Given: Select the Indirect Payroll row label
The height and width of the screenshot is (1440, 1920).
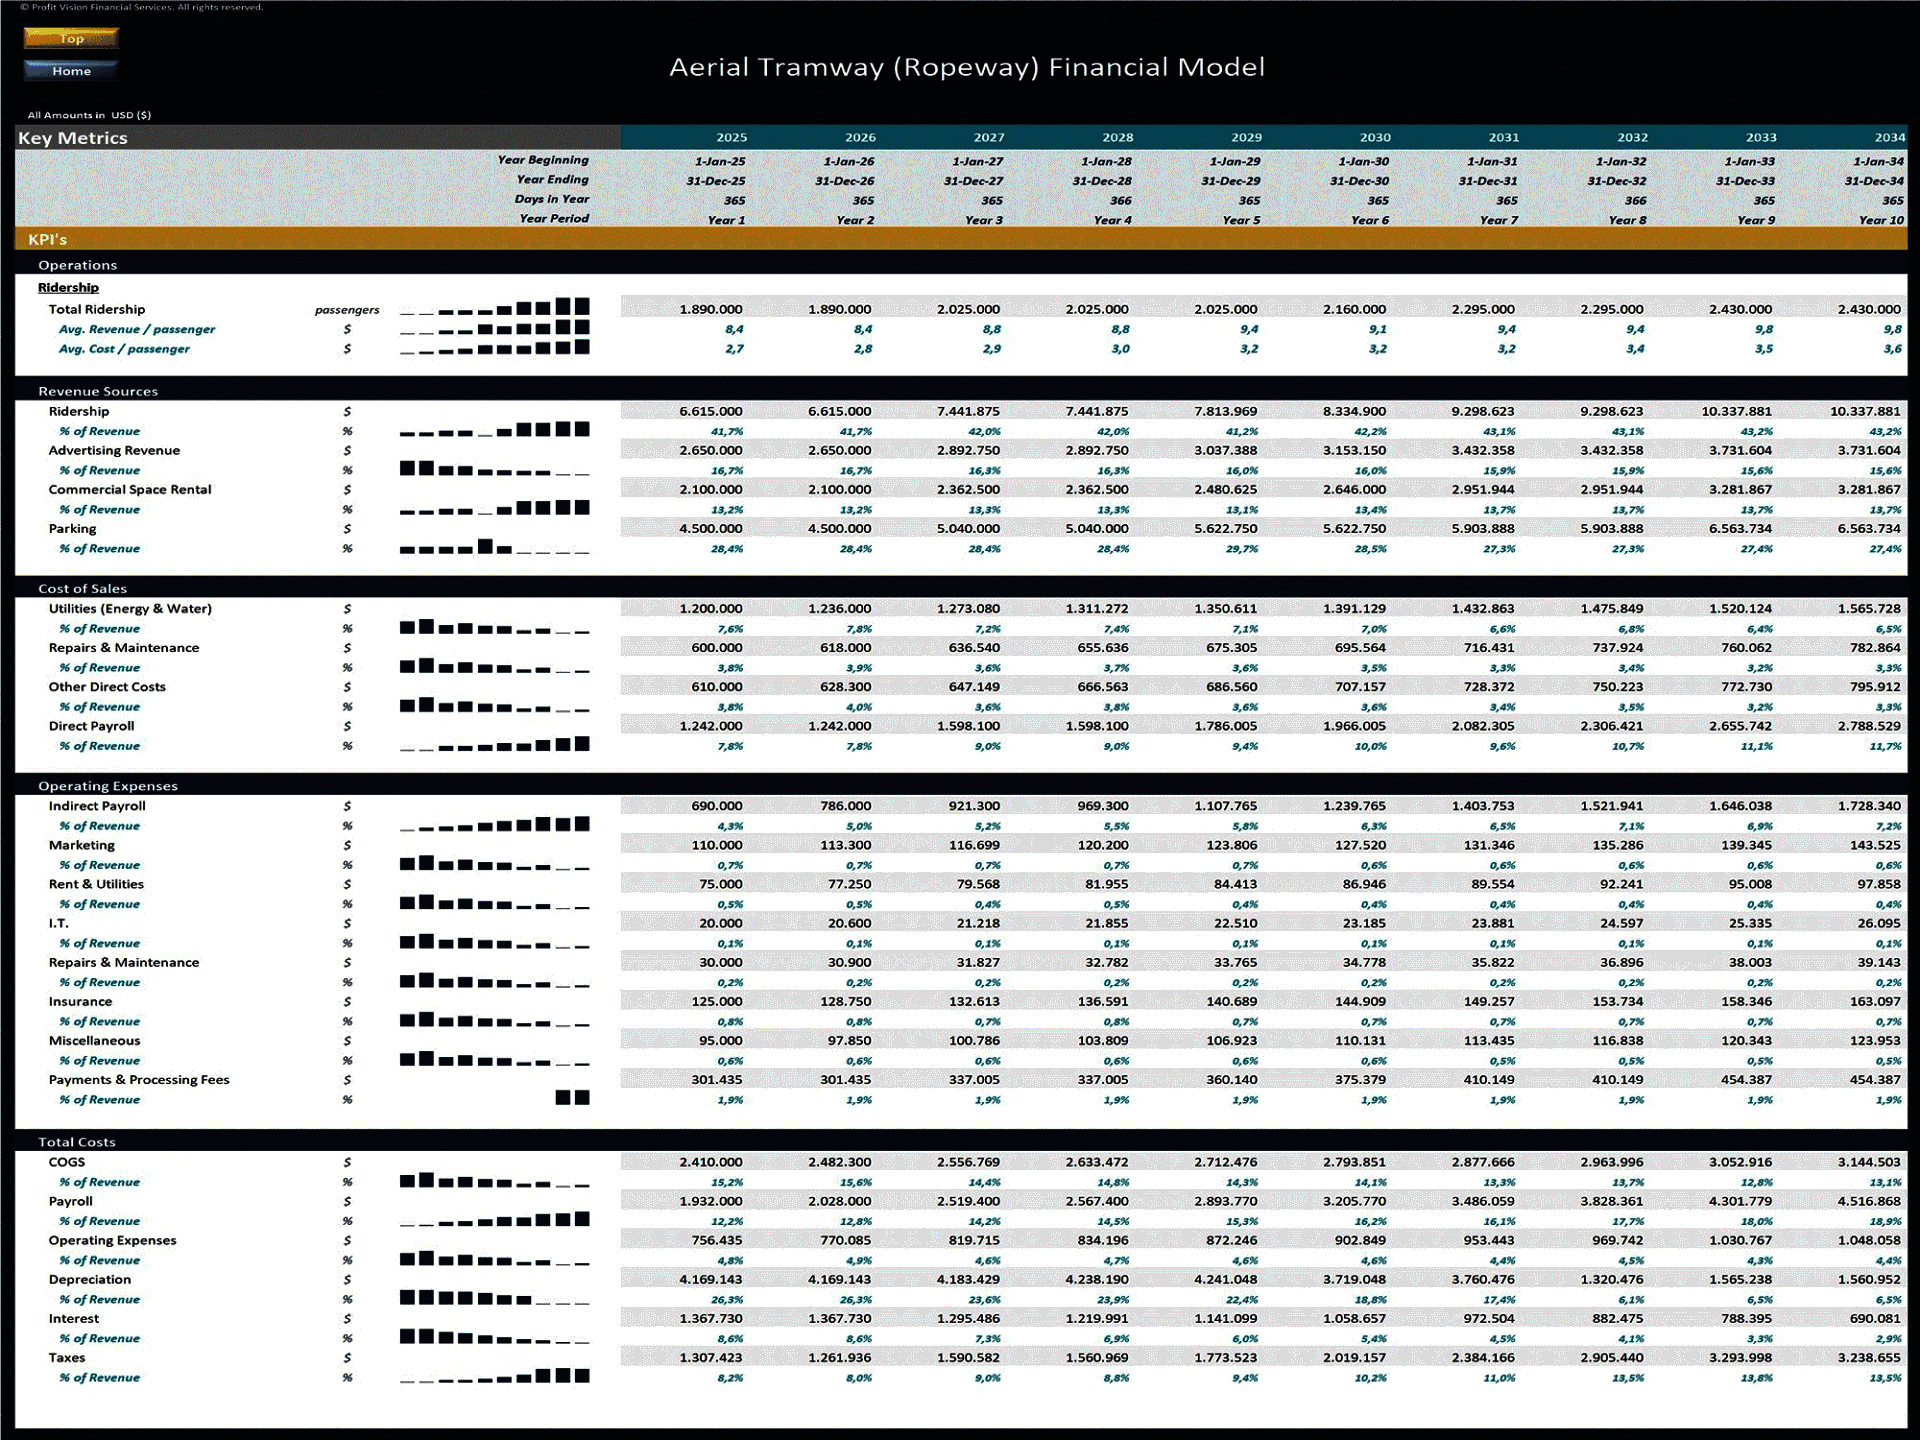Looking at the screenshot, I should [x=97, y=806].
